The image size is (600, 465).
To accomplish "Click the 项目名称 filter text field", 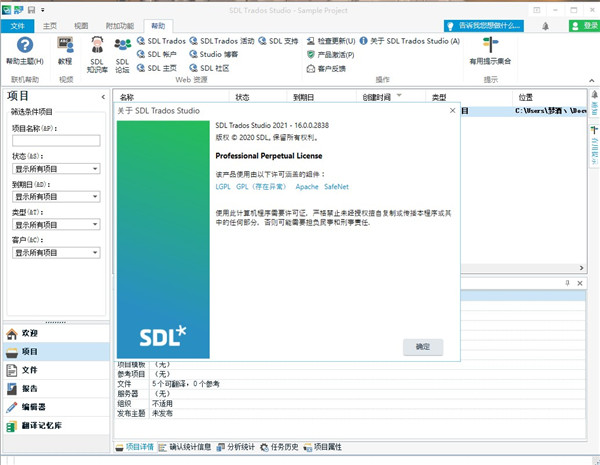I will [x=56, y=141].
